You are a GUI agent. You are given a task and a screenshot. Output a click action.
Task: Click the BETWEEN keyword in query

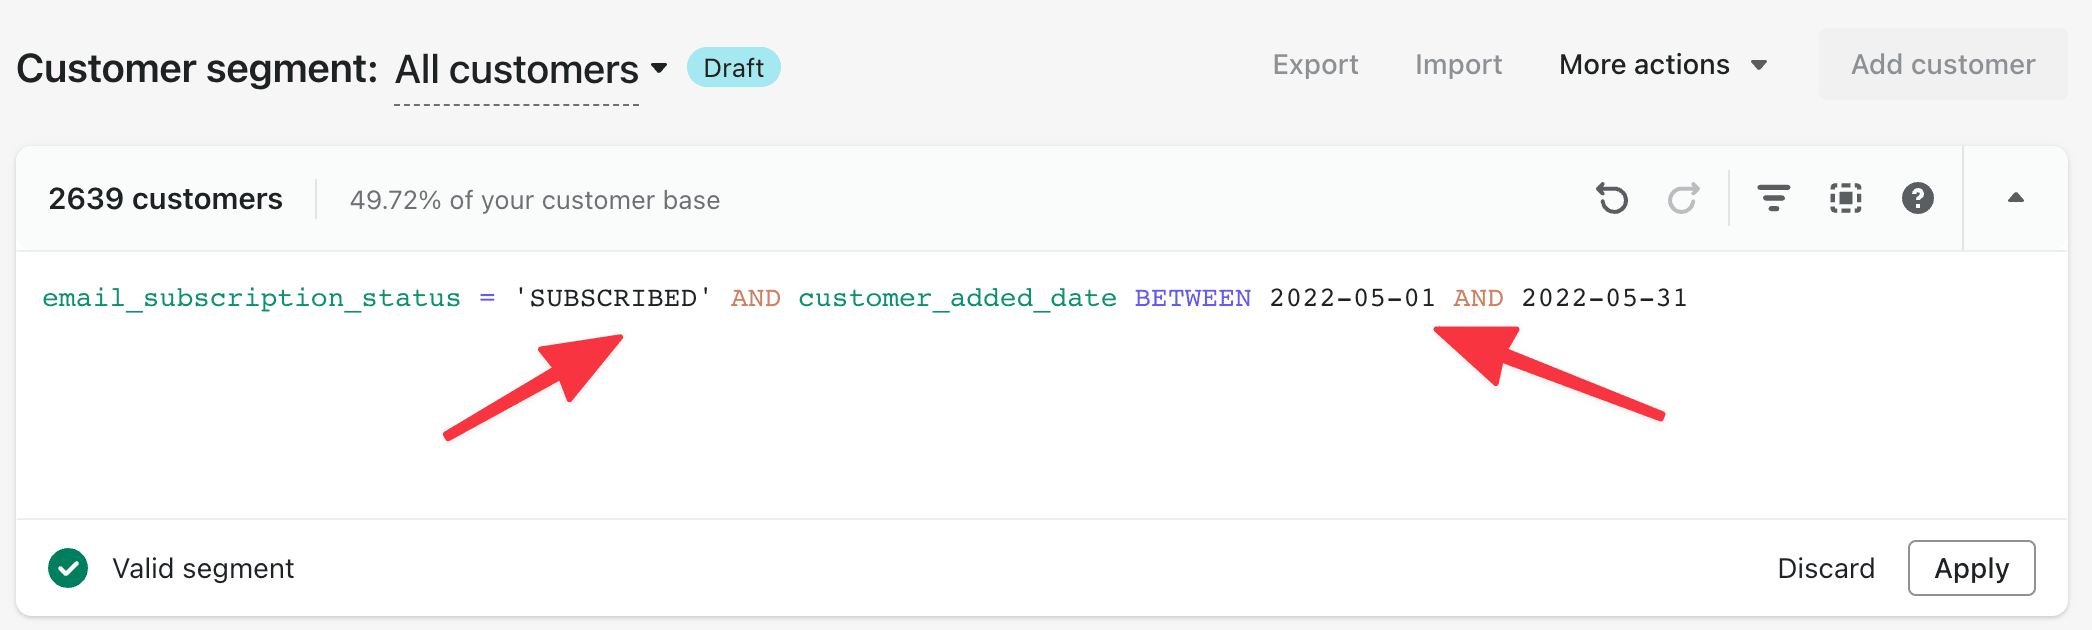click(x=1193, y=298)
